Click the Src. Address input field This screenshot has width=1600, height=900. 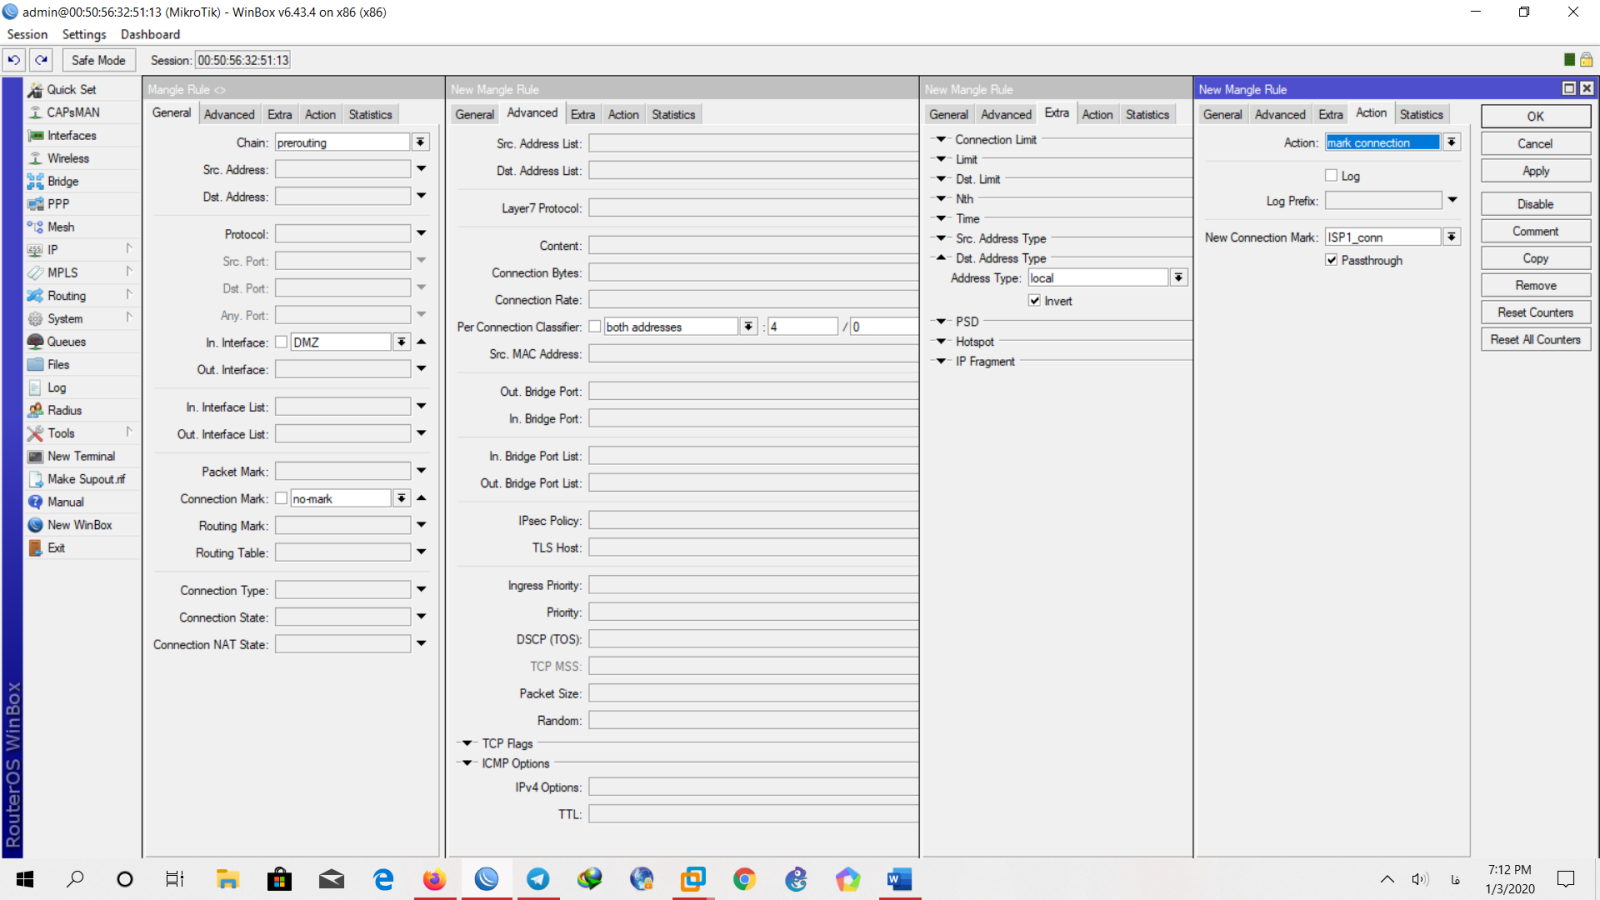coord(343,170)
